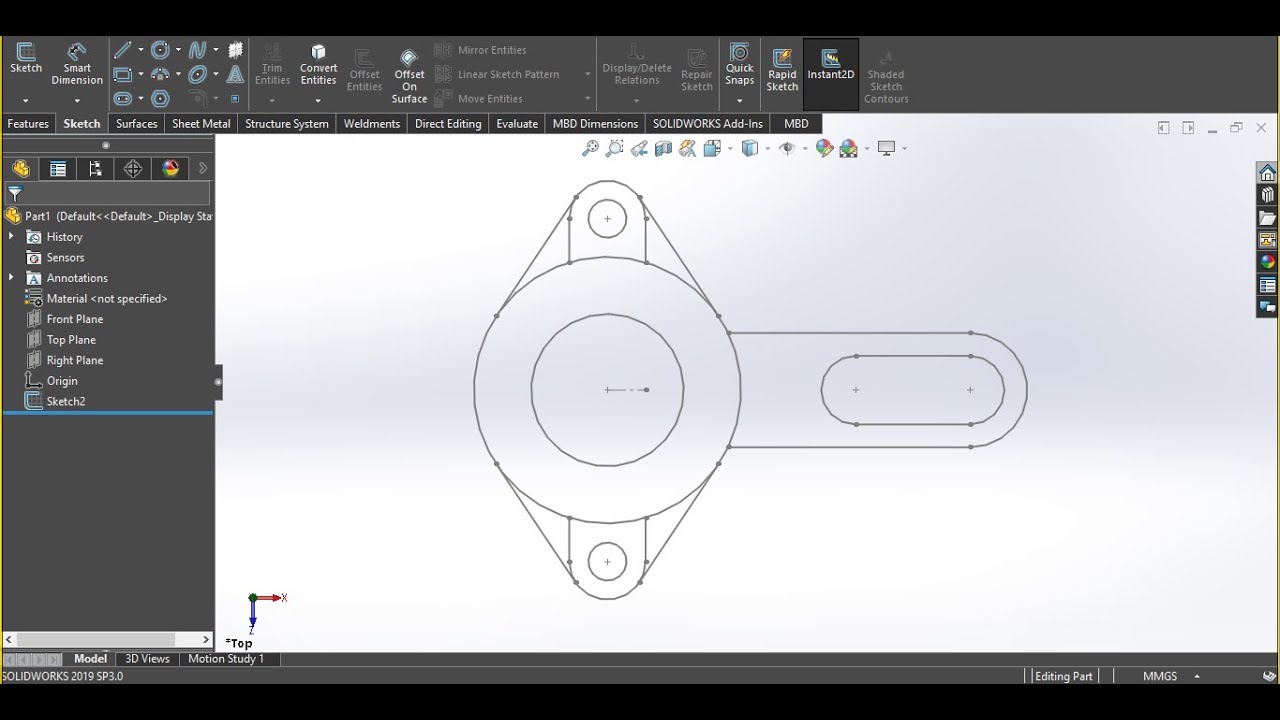Viewport: 1280px width, 720px height.
Task: Open the PropertyManager panel tab
Action: pos(58,169)
